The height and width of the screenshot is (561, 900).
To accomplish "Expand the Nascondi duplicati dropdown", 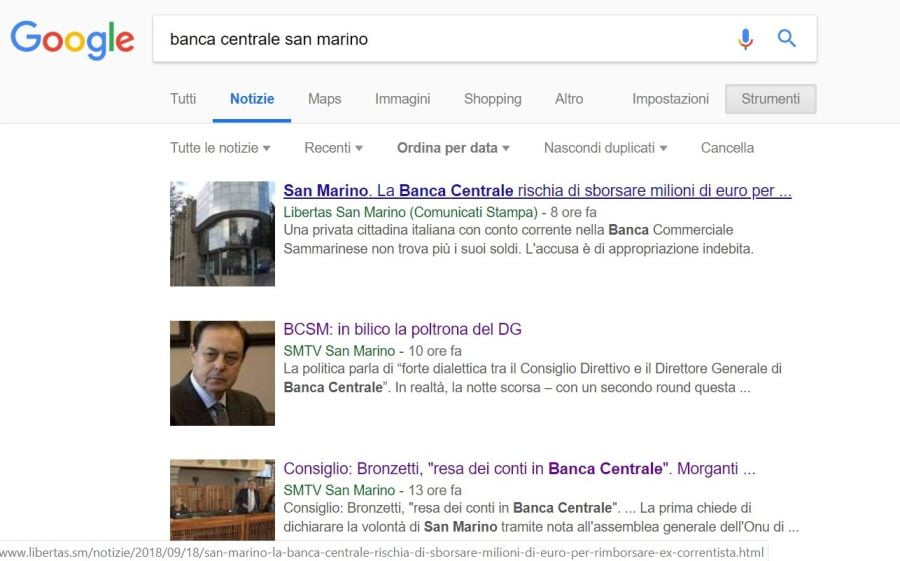I will click(x=606, y=148).
